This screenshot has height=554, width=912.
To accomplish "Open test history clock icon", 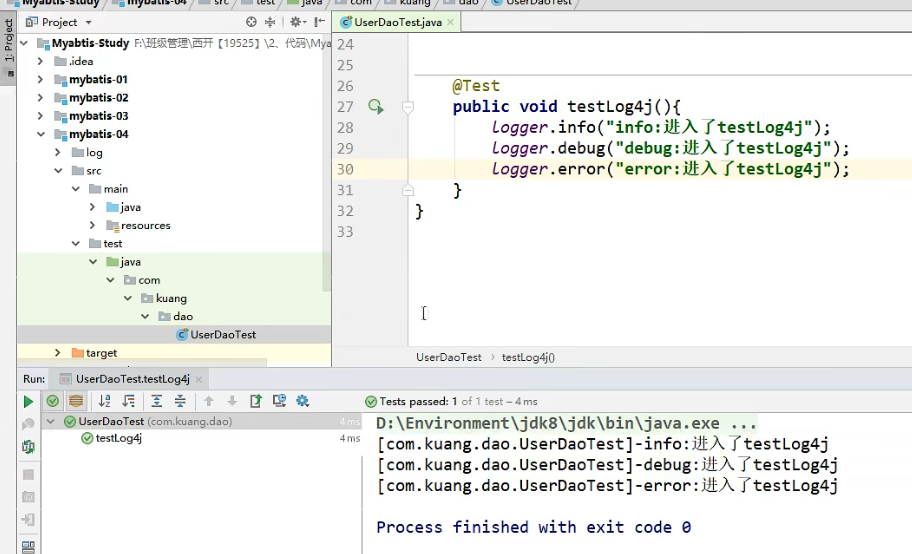I will pyautogui.click(x=279, y=401).
